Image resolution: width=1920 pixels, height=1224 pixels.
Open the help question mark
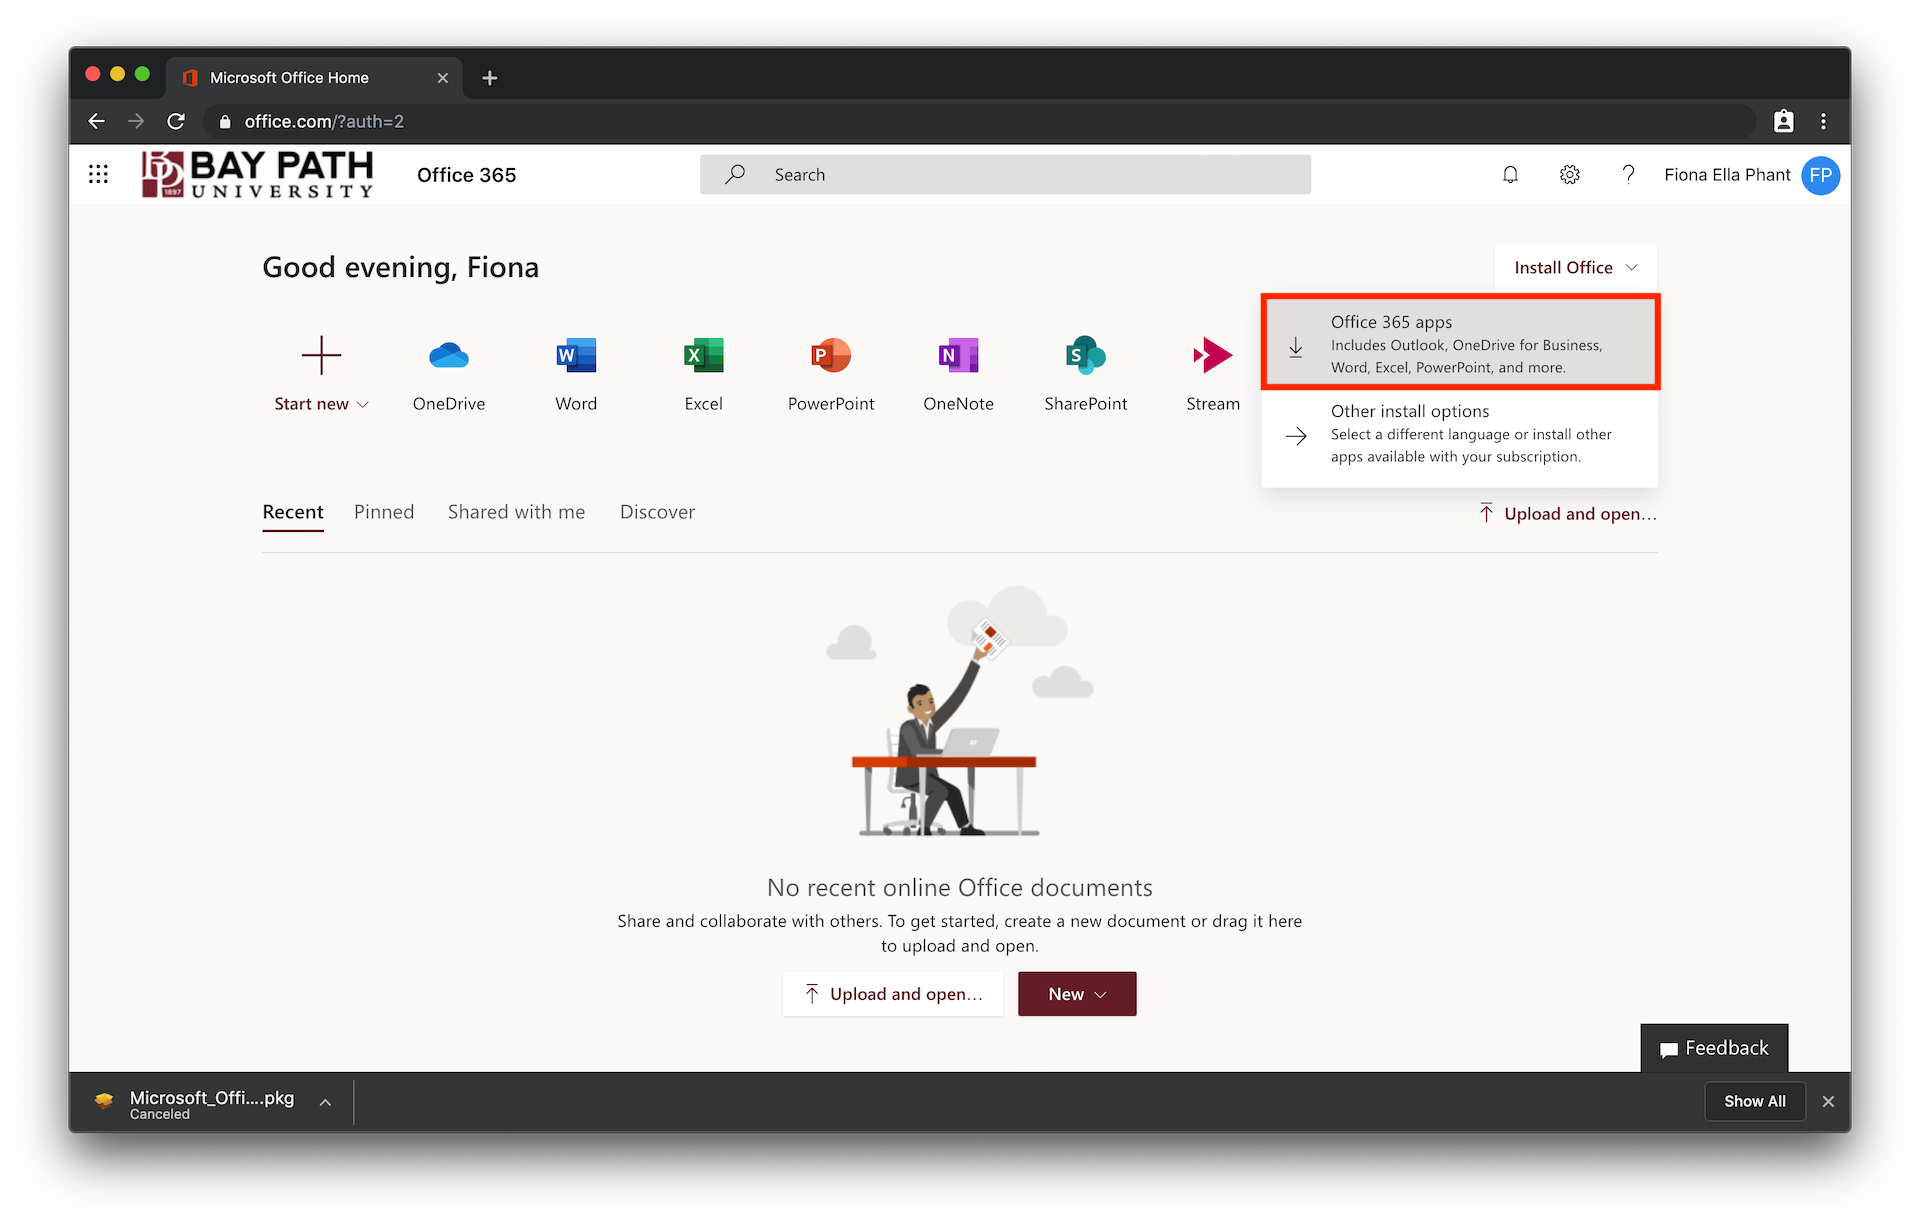pos(1628,175)
